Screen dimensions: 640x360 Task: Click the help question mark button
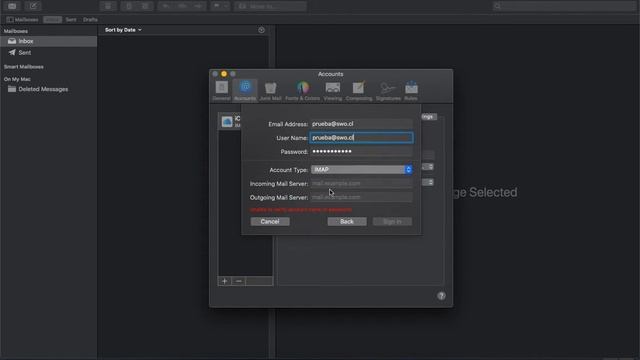pos(441,296)
